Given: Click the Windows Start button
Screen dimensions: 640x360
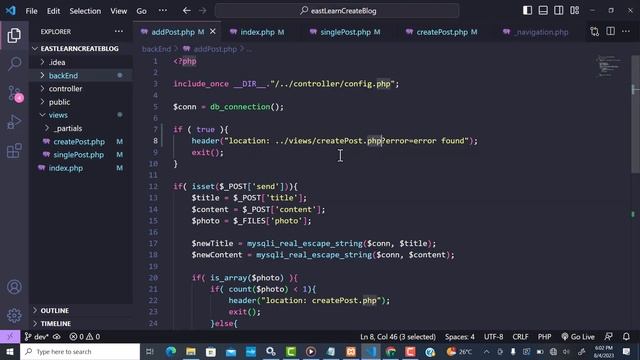Looking at the screenshot, I should click(10, 351).
